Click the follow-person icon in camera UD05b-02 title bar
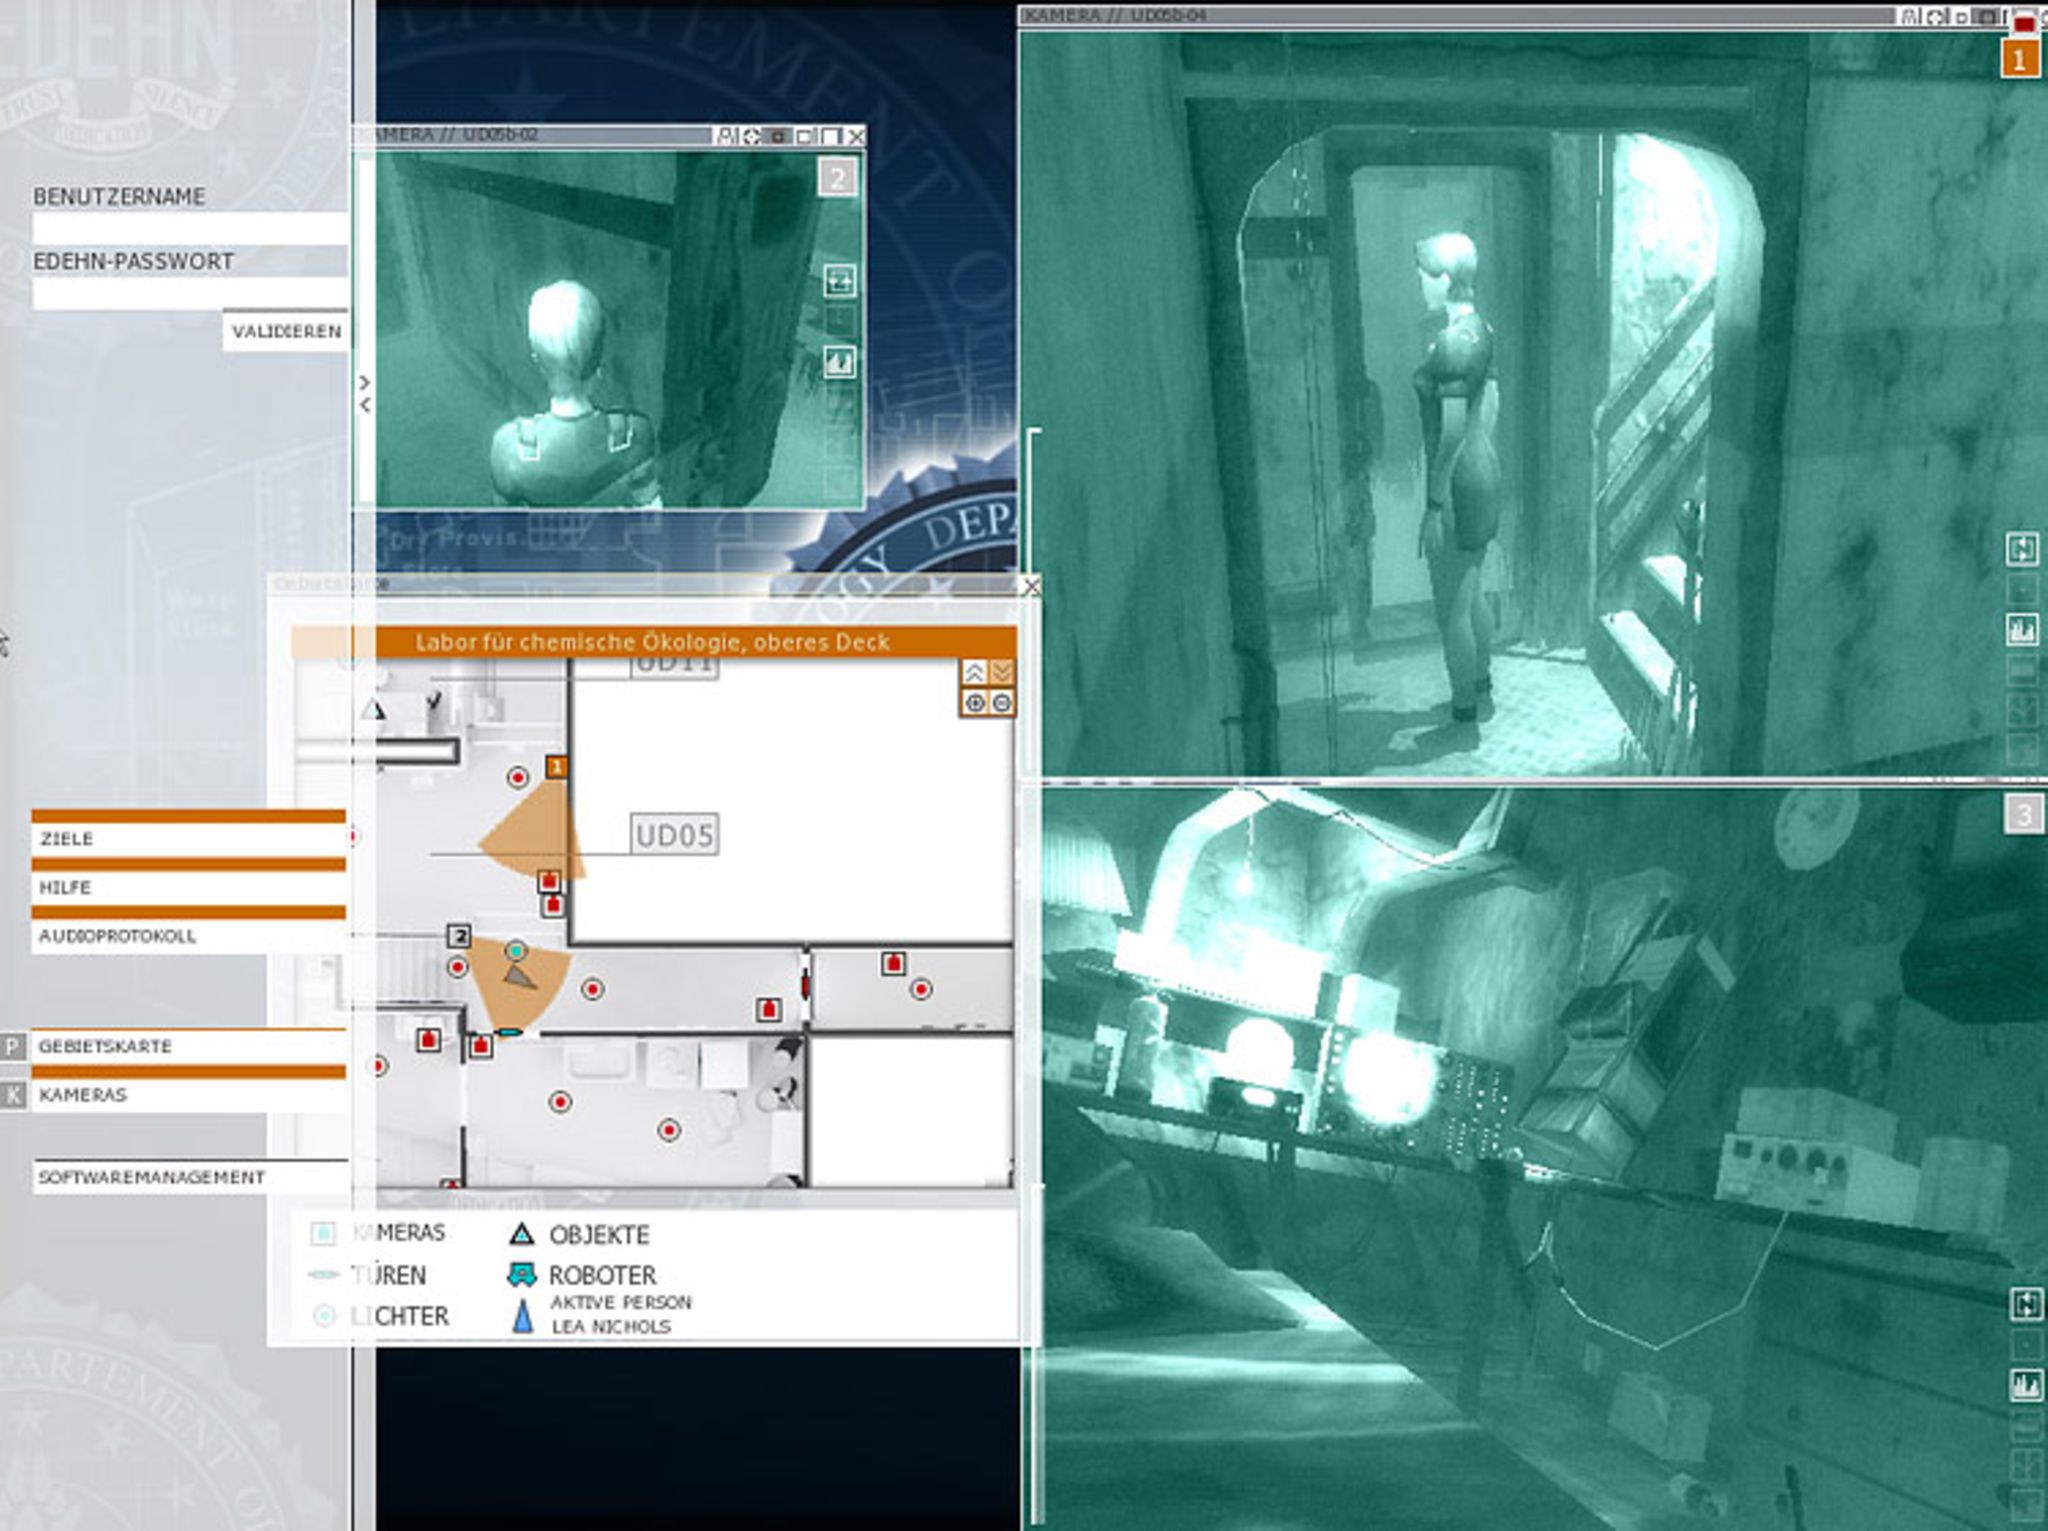This screenshot has height=1531, width=2048. (x=726, y=135)
